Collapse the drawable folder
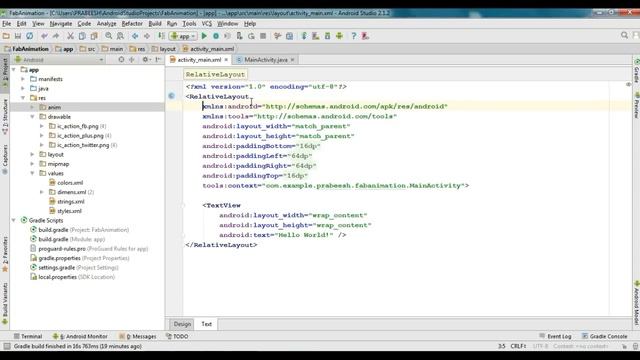 pos(33,117)
